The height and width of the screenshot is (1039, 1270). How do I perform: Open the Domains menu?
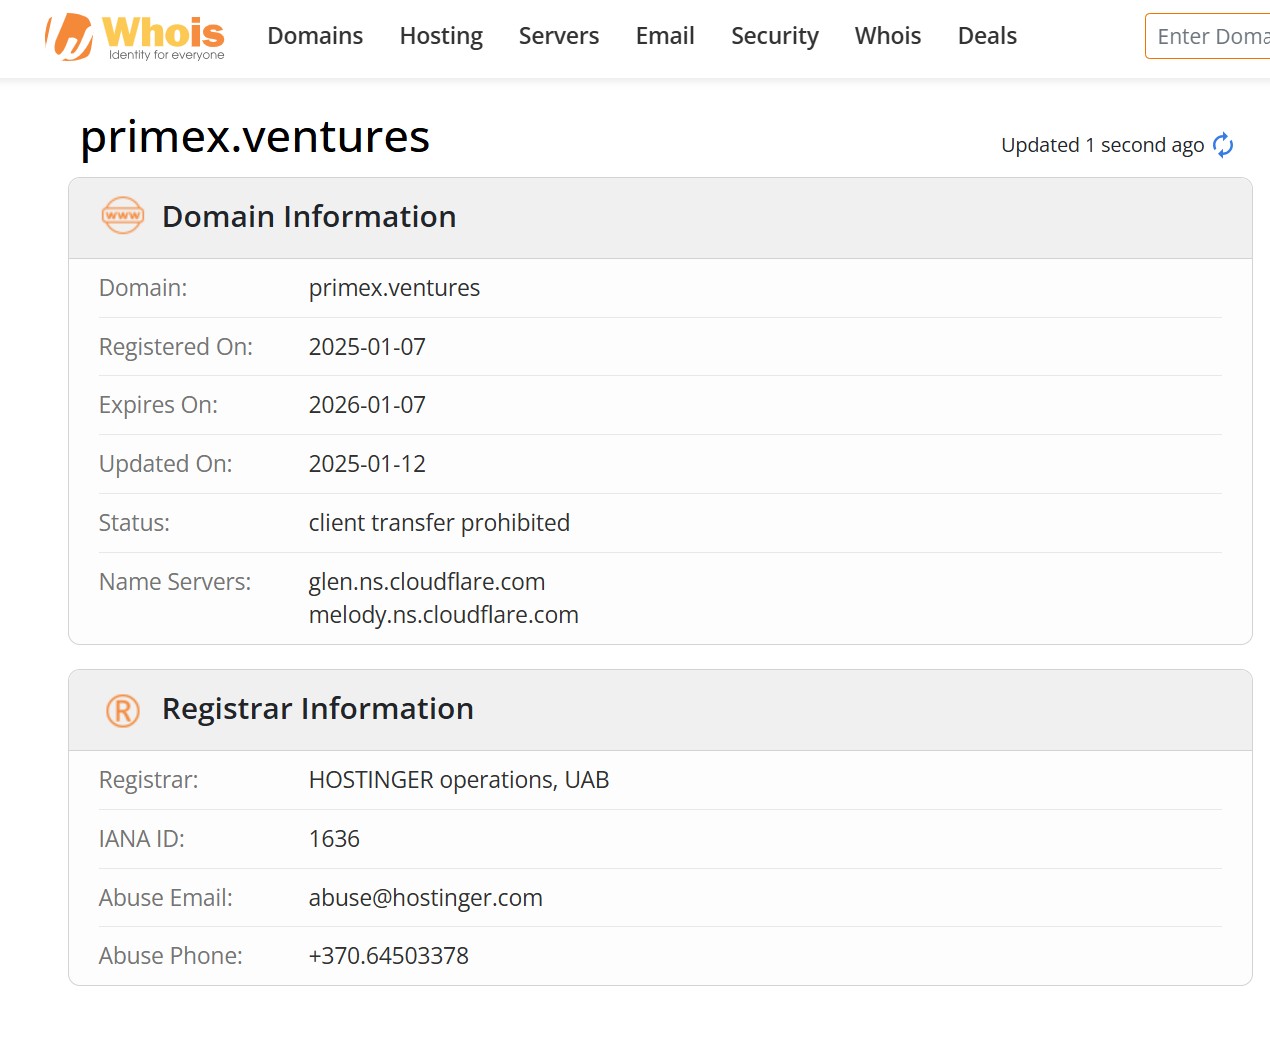(x=315, y=36)
